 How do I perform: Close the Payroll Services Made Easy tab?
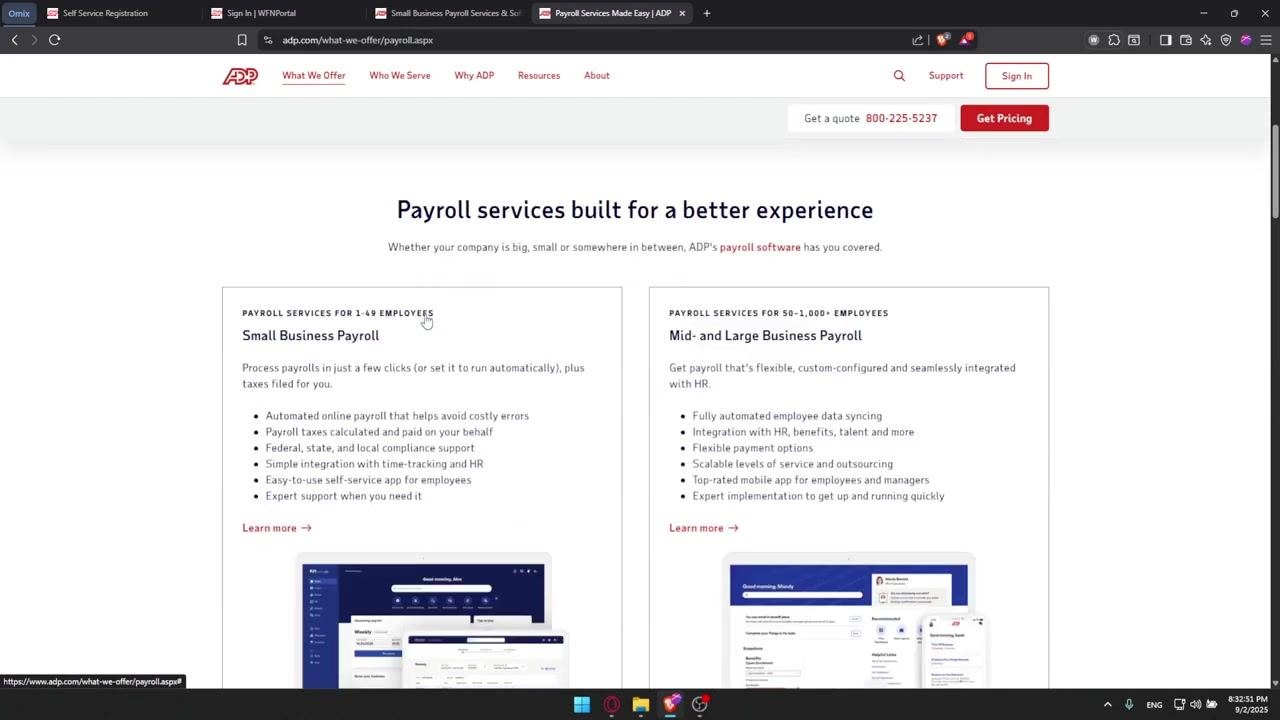pos(682,13)
